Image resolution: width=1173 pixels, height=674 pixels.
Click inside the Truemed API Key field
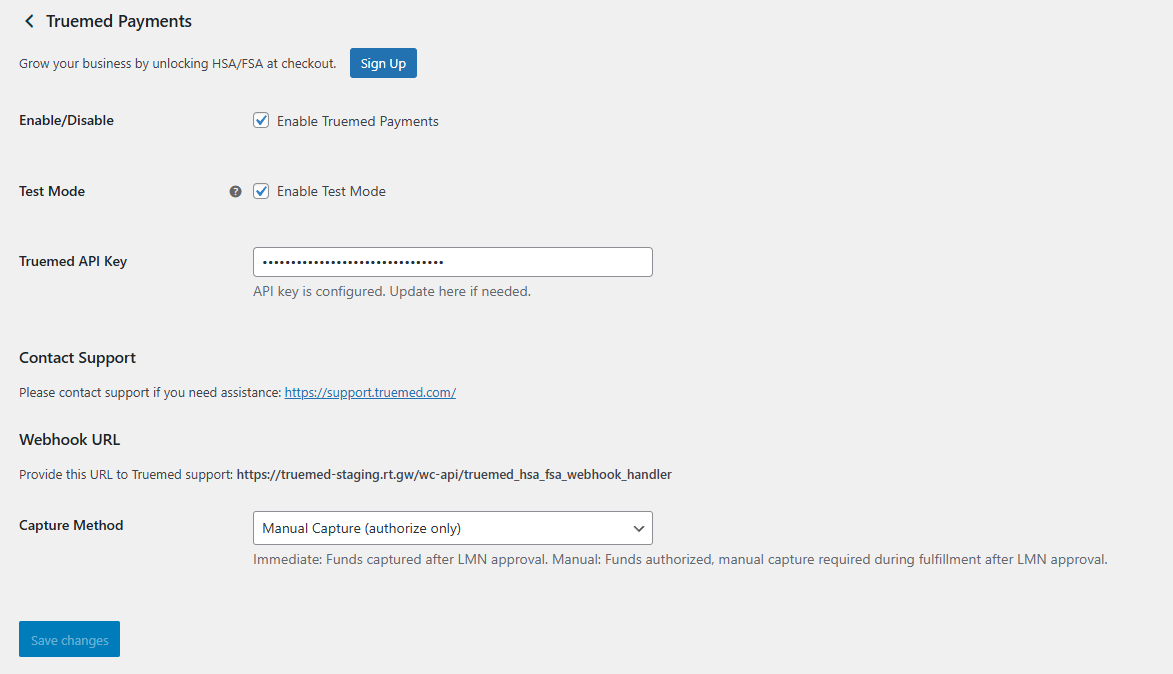pos(453,261)
